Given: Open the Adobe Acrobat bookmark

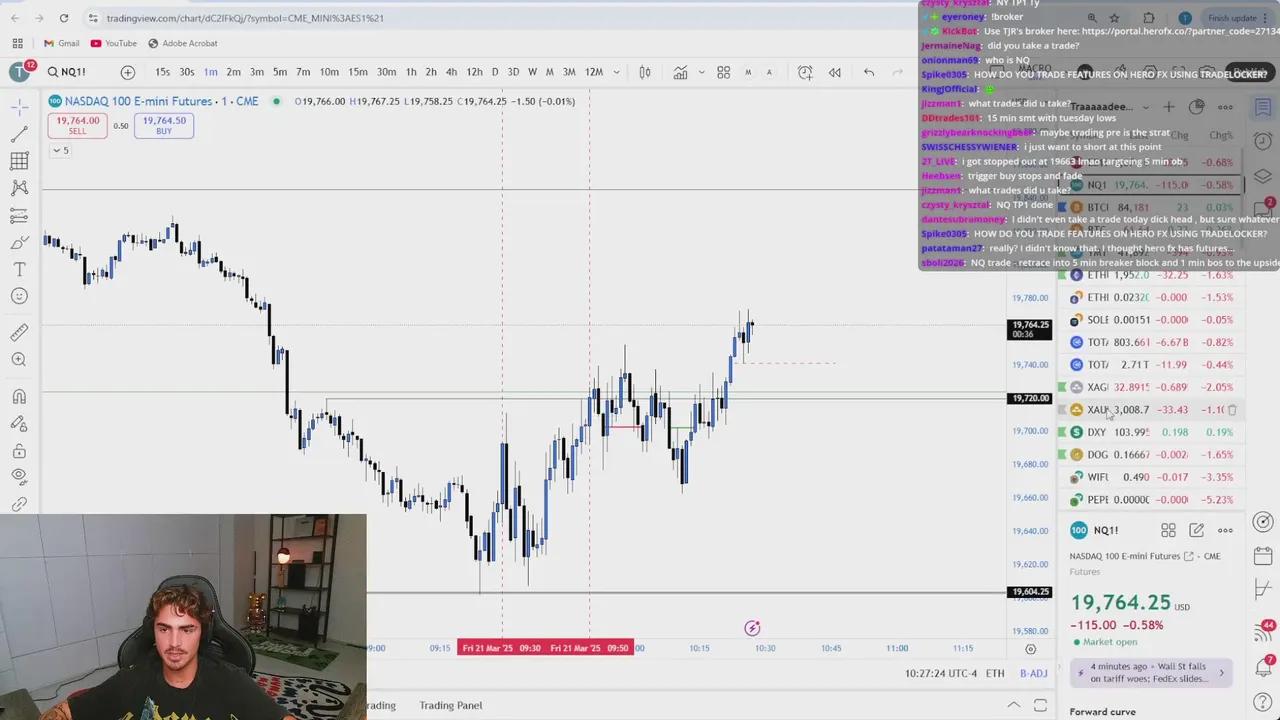Looking at the screenshot, I should (x=182, y=43).
